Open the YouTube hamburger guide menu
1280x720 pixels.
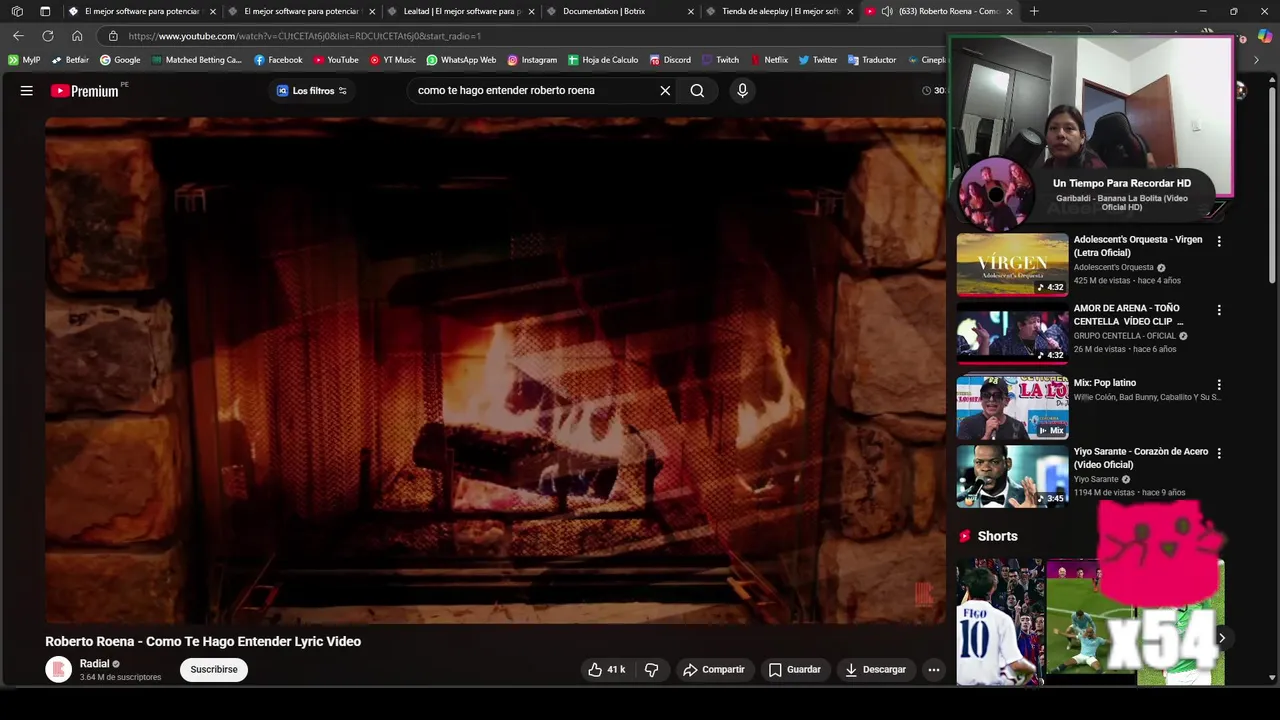click(27, 90)
